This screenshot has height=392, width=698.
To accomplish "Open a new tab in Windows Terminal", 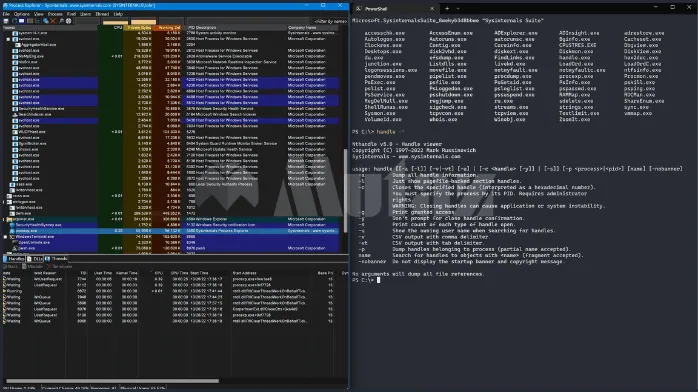I will point(447,8).
